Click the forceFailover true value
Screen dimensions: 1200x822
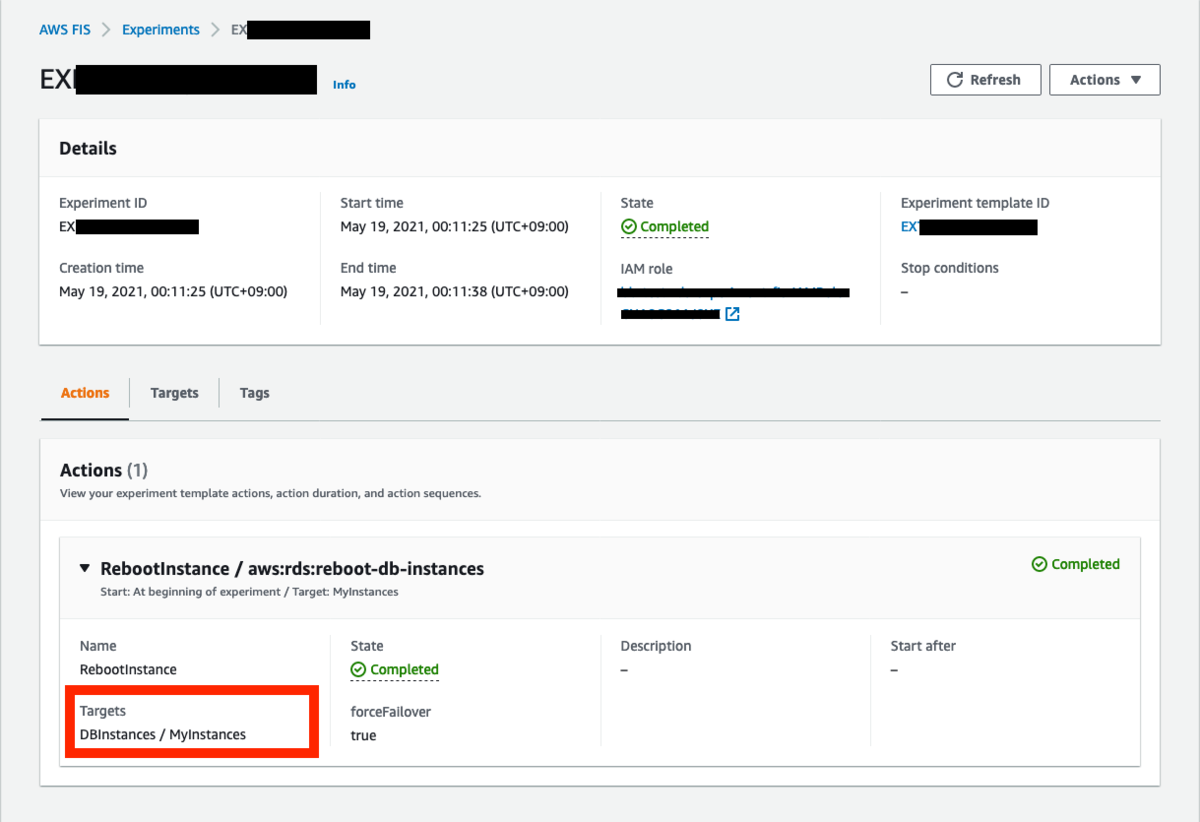364,735
